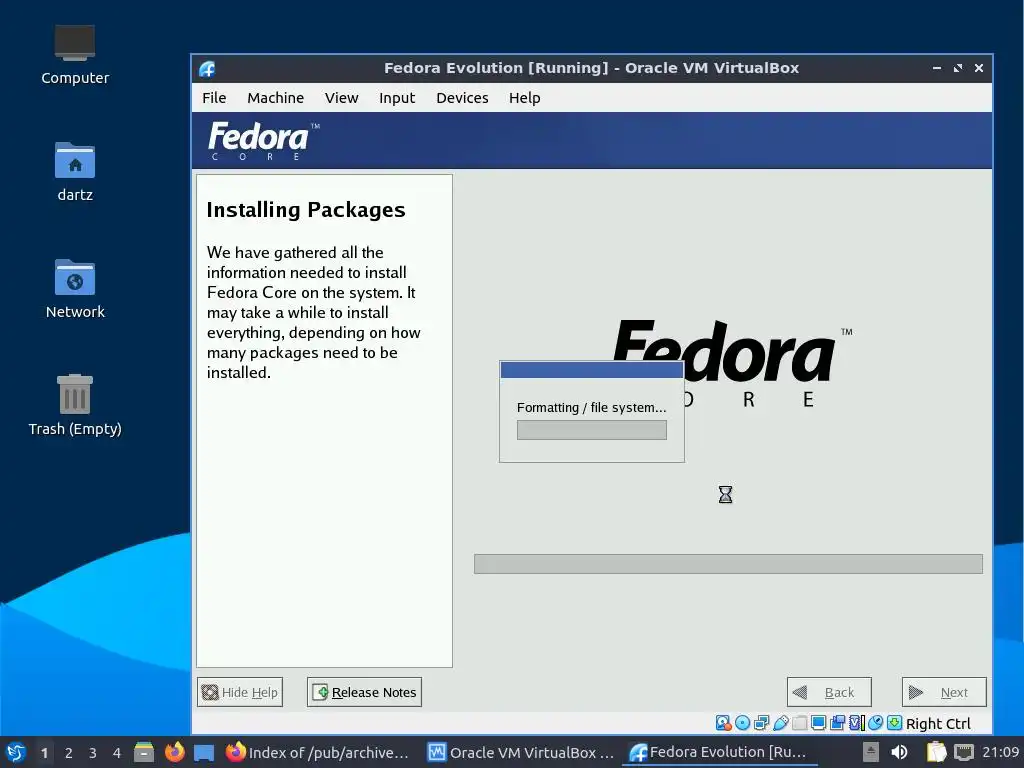Click the Back button in installer
1024x768 pixels.
[x=829, y=692]
